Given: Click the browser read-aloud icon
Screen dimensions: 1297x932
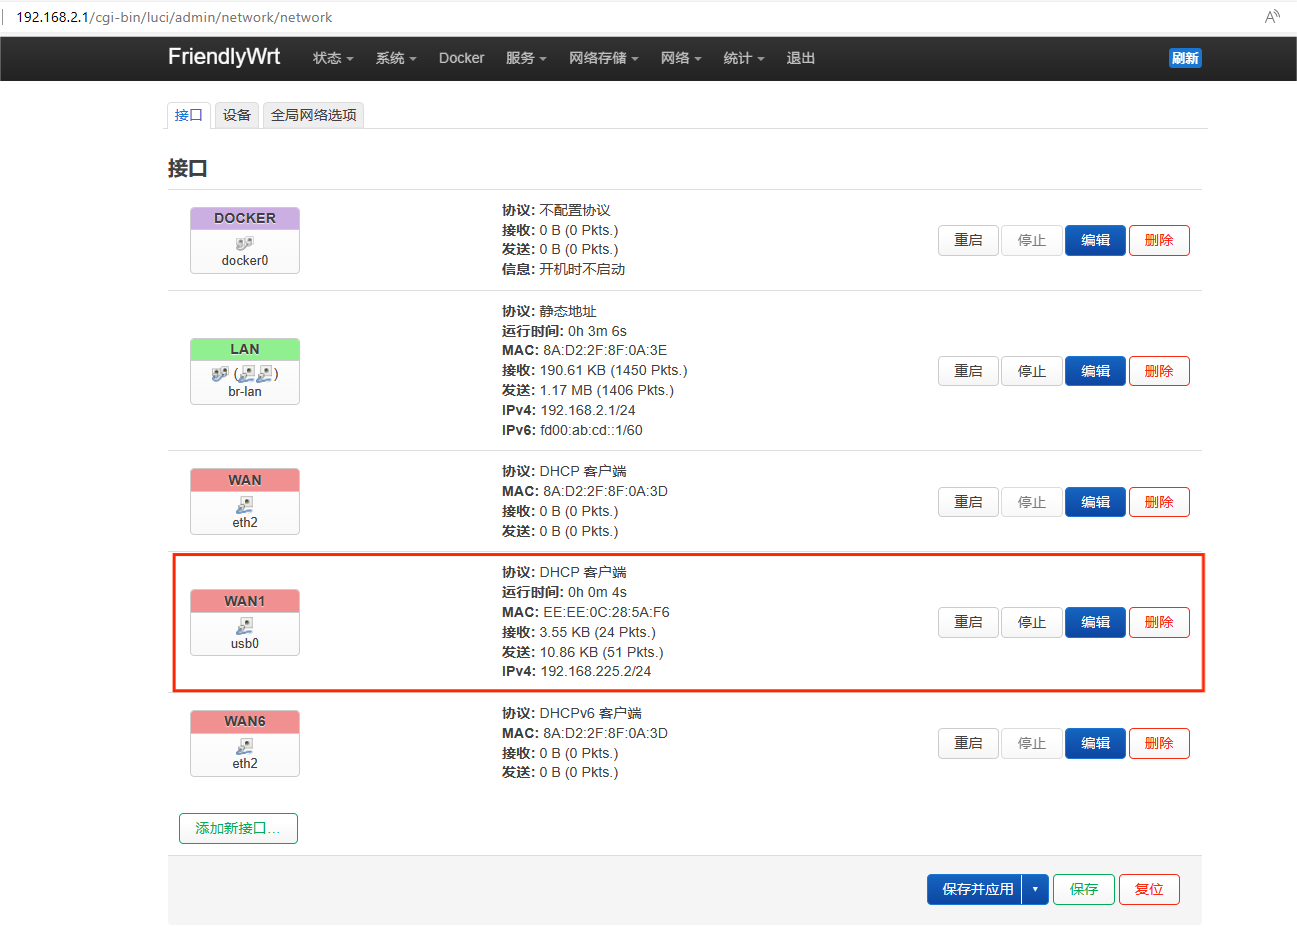Looking at the screenshot, I should tap(1272, 17).
